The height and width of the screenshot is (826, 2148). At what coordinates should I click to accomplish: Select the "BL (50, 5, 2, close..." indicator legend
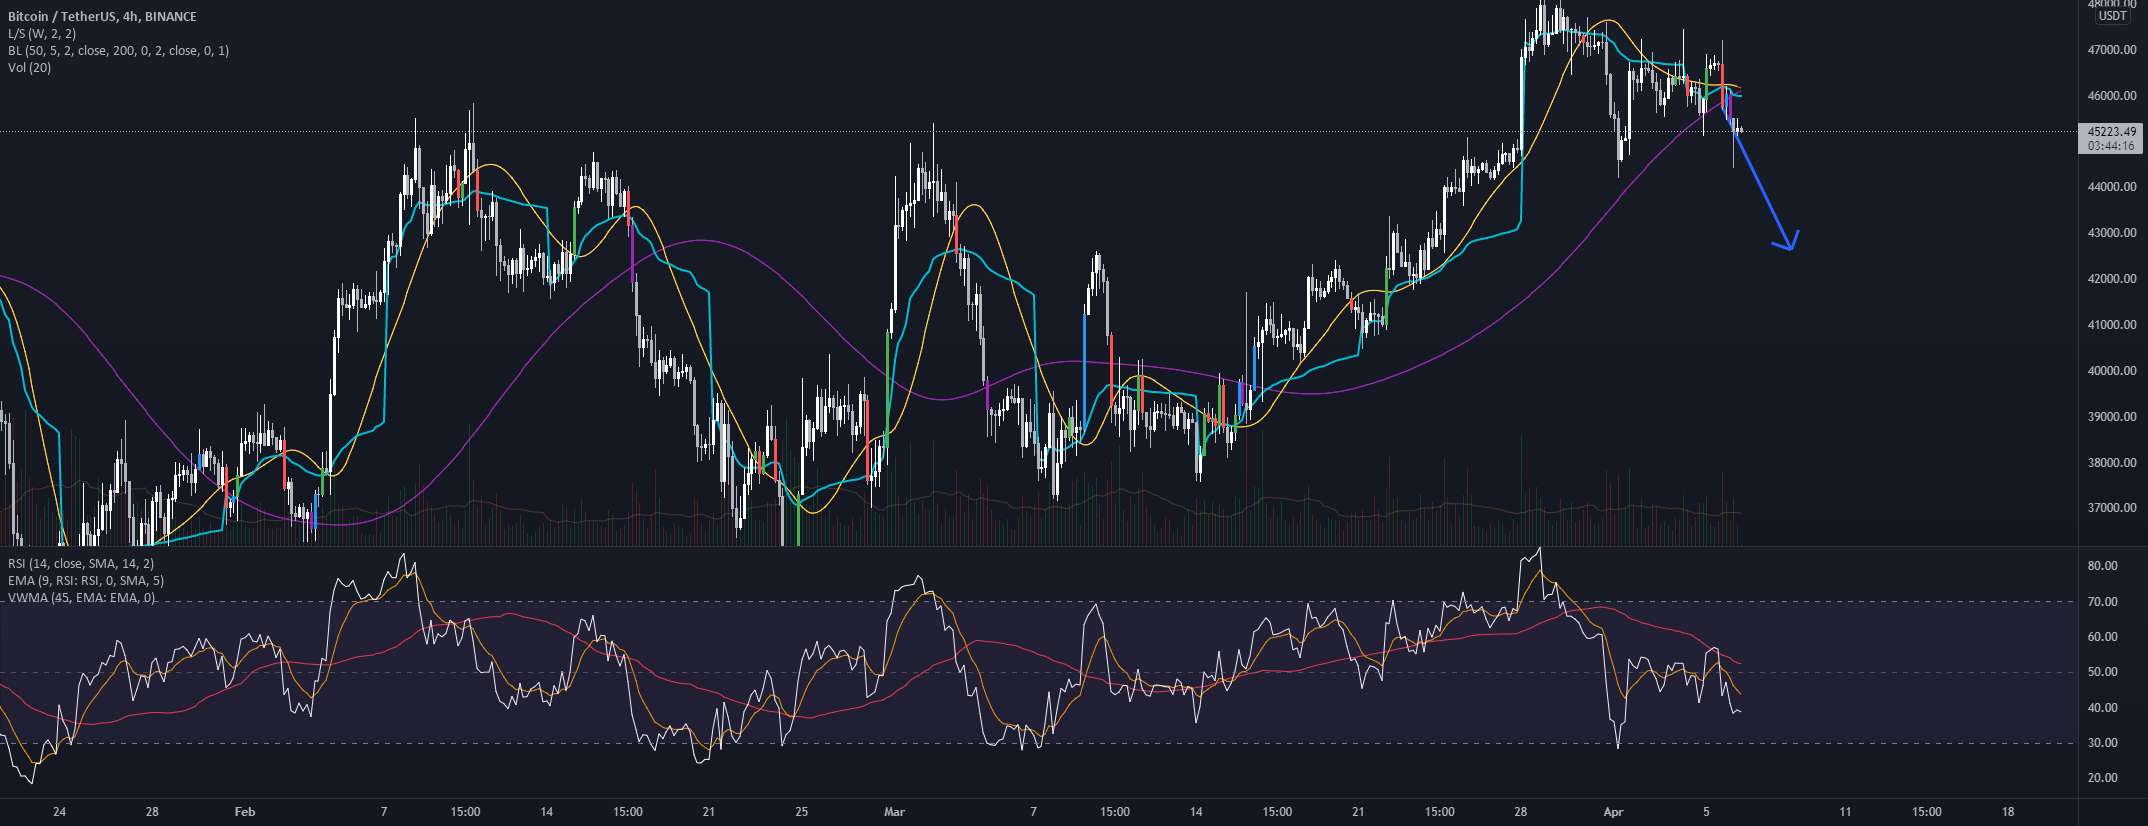[118, 51]
